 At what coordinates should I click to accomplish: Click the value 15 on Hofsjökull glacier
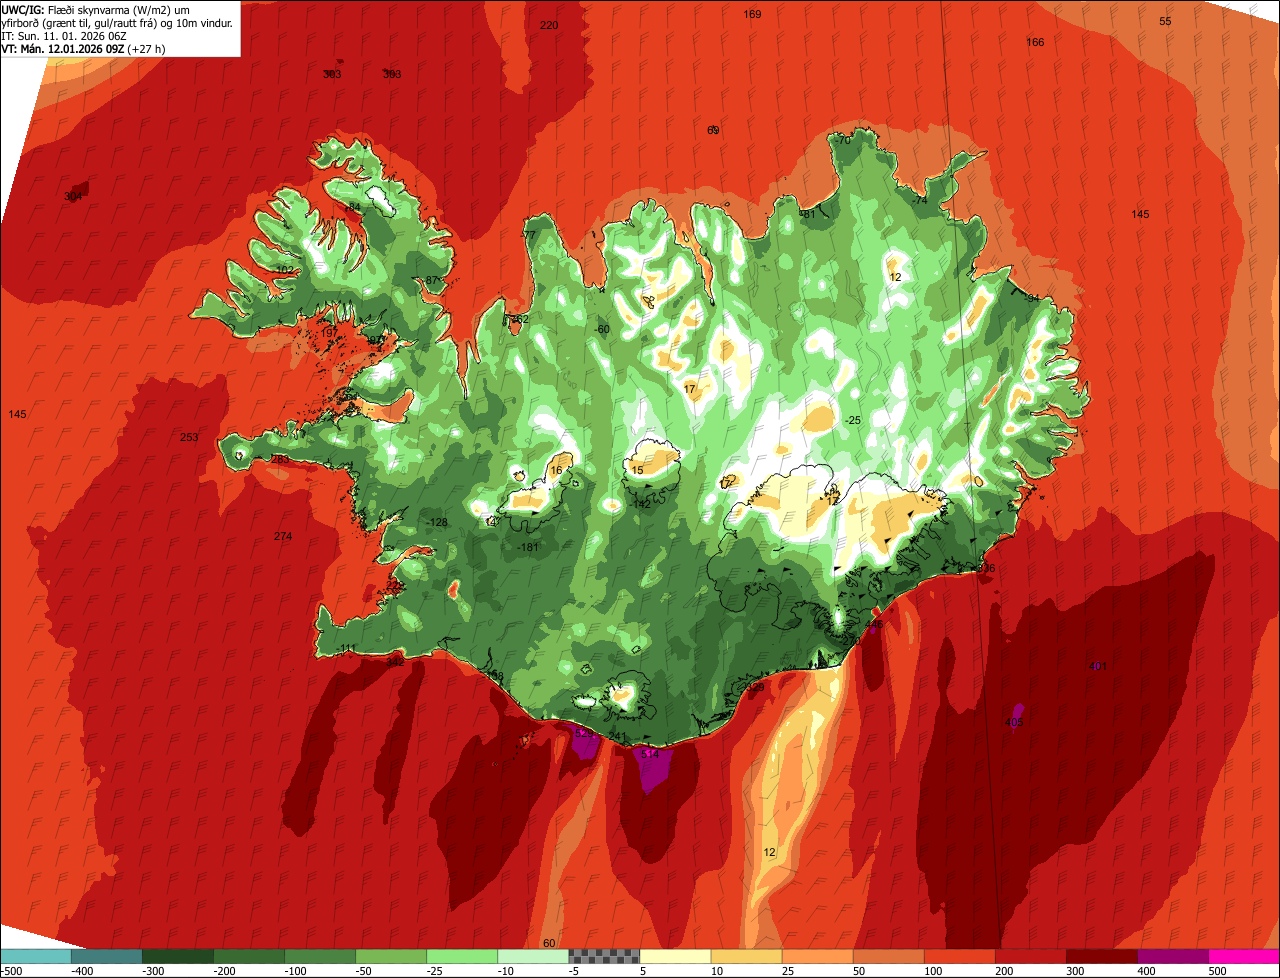click(637, 470)
